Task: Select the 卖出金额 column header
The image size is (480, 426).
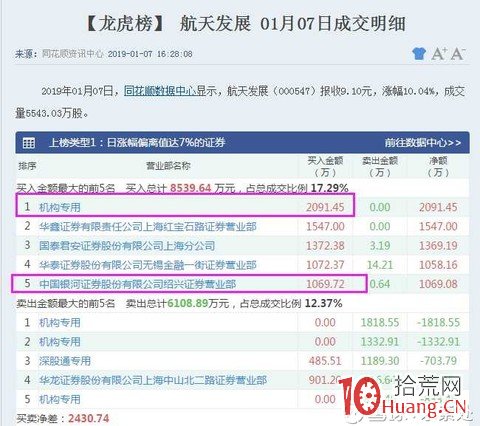Action: click(x=380, y=166)
